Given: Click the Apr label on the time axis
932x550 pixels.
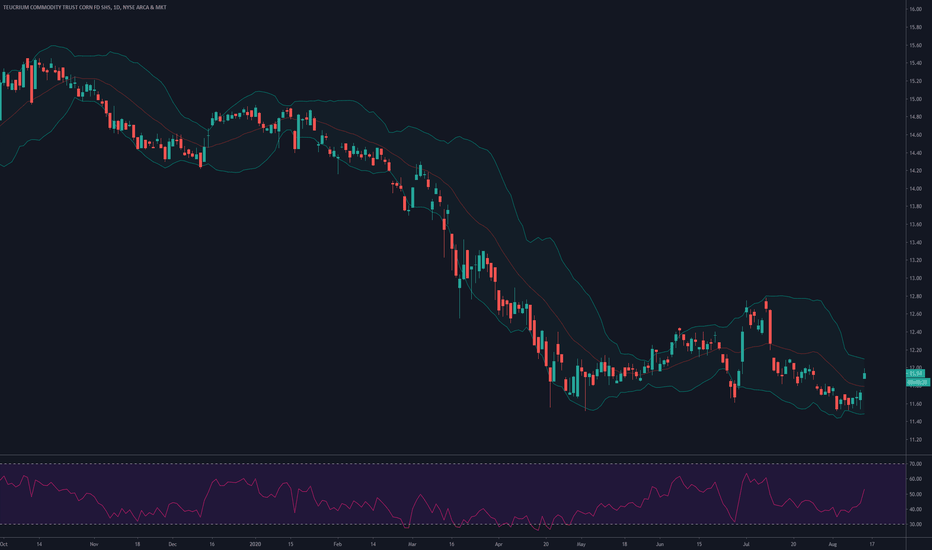Looking at the screenshot, I should coord(498,544).
